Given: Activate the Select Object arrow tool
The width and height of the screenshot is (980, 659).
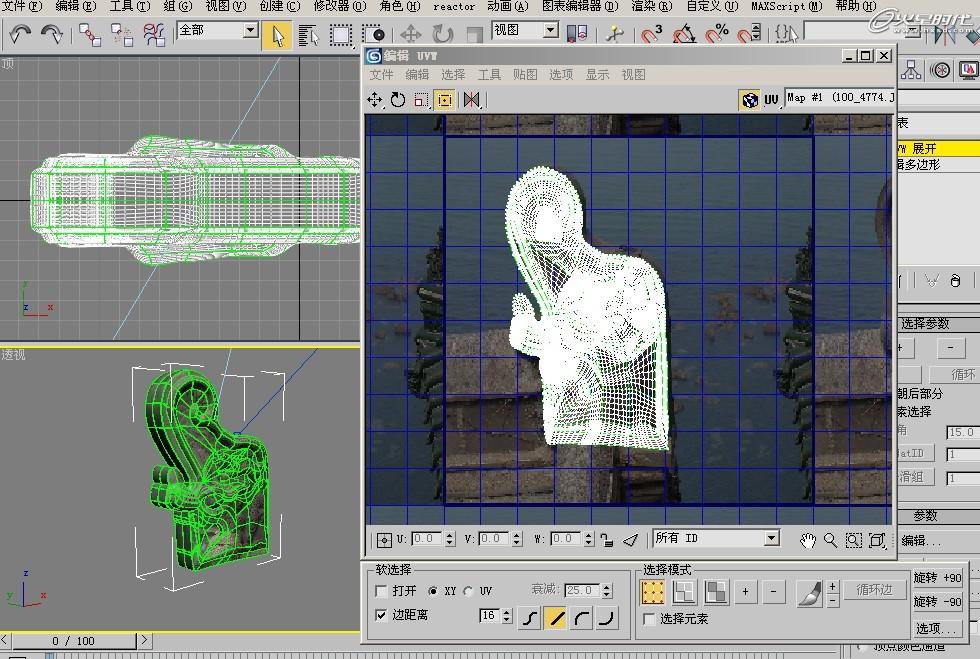Looking at the screenshot, I should point(278,36).
